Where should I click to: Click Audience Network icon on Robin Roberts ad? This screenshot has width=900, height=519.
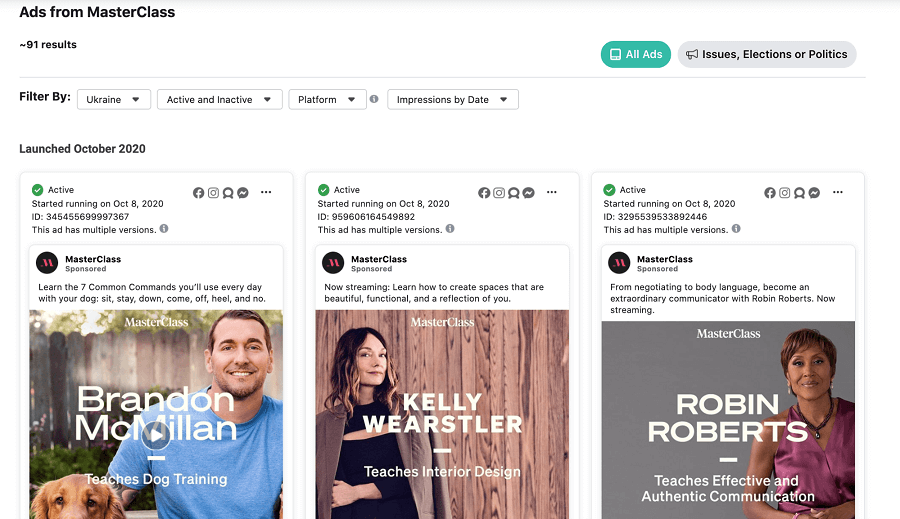(800, 193)
